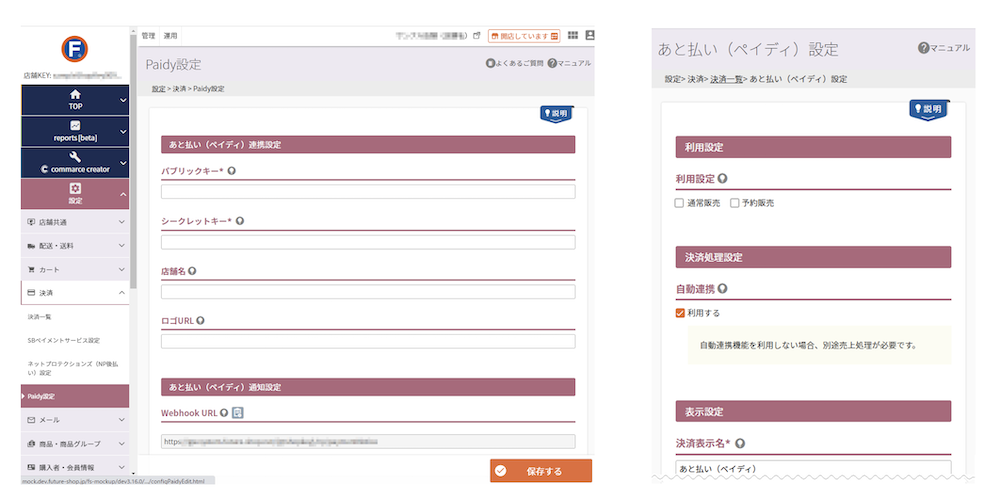Screen dimensions: 1000x500
Task: Expand the 購入者・会員情報 submenu
Action: [75, 467]
